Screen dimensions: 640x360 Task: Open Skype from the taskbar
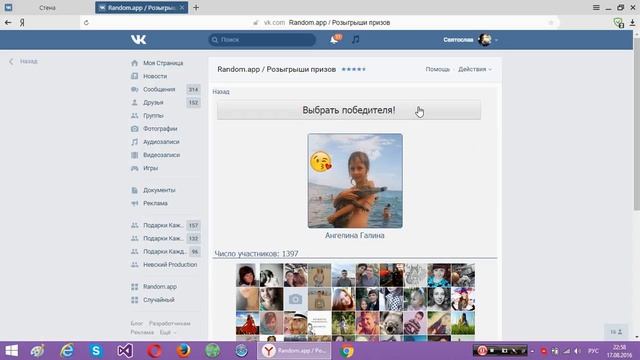(x=96, y=351)
